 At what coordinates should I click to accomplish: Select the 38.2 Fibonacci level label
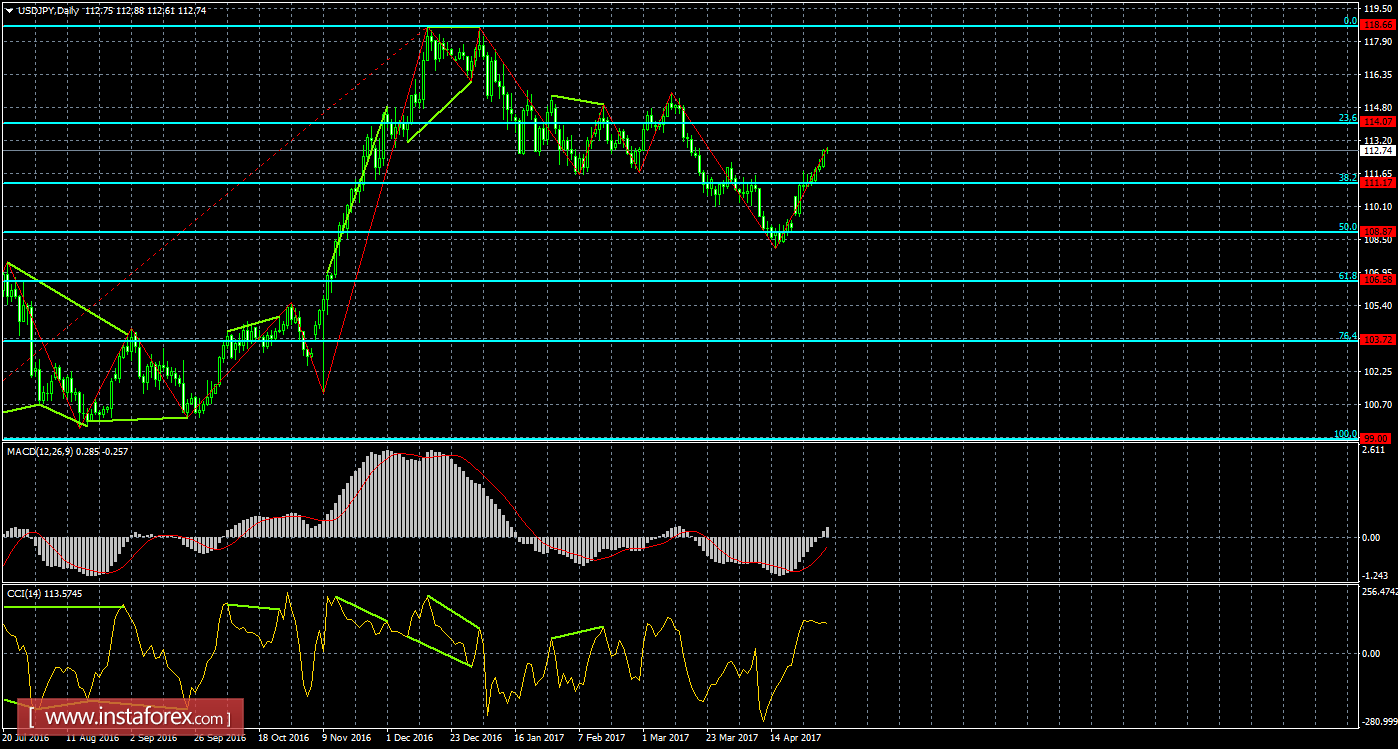click(x=1347, y=177)
